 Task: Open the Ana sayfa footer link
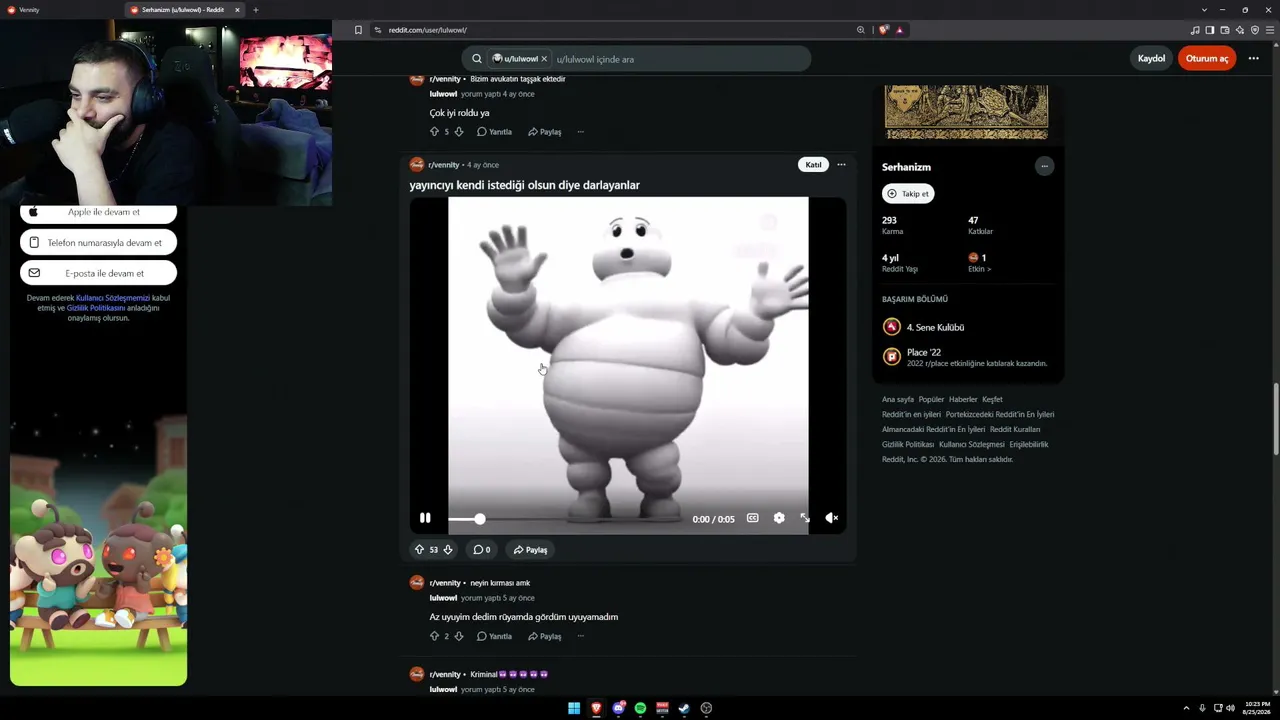click(x=898, y=400)
